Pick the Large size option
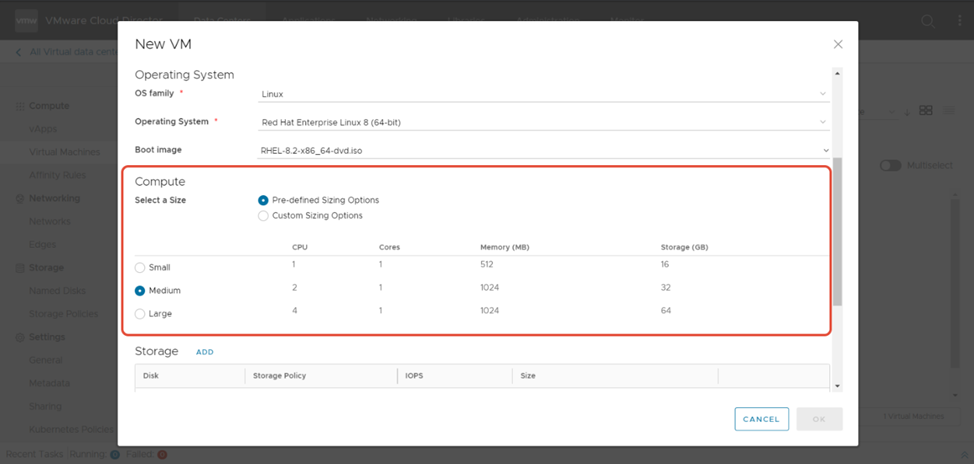Image resolution: width=974 pixels, height=464 pixels. click(140, 314)
